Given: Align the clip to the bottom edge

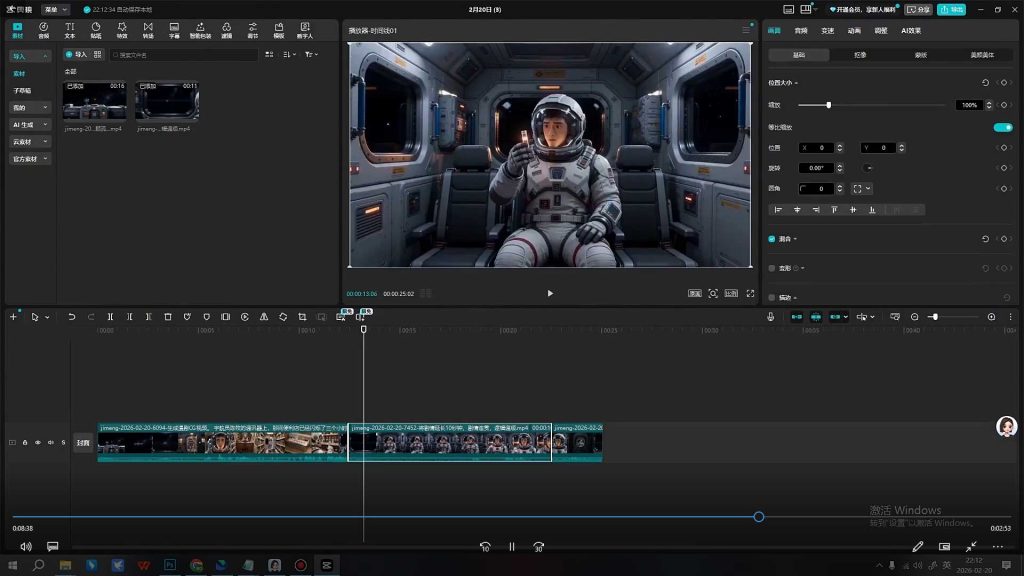Looking at the screenshot, I should (x=872, y=210).
